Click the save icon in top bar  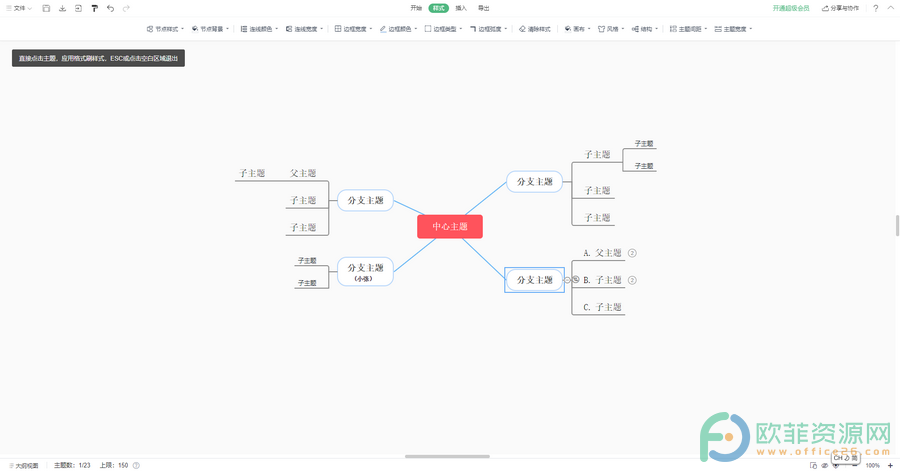click(x=46, y=8)
